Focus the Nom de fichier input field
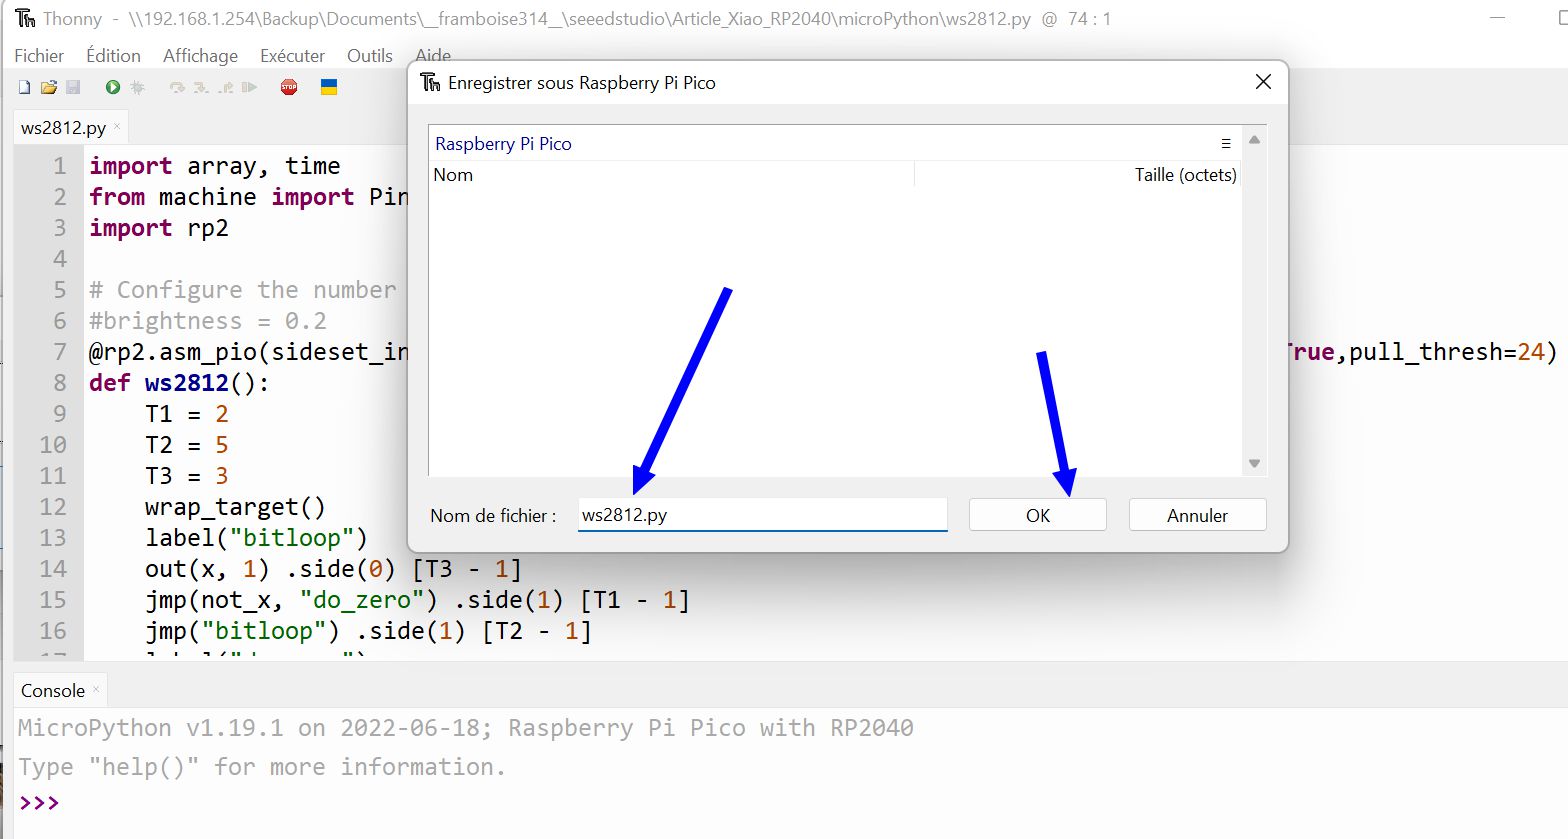This screenshot has width=1568, height=839. pos(762,515)
